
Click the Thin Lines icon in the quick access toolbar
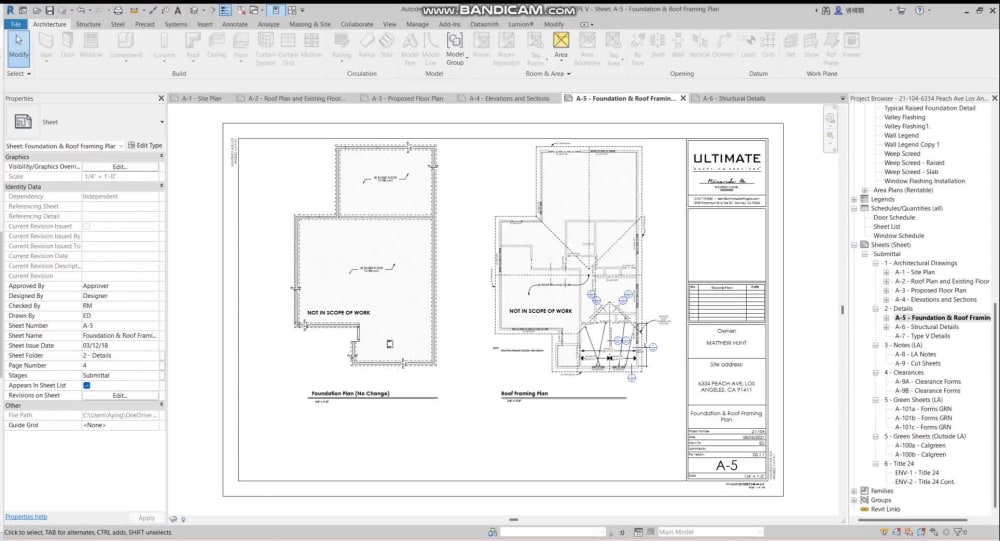coord(225,10)
